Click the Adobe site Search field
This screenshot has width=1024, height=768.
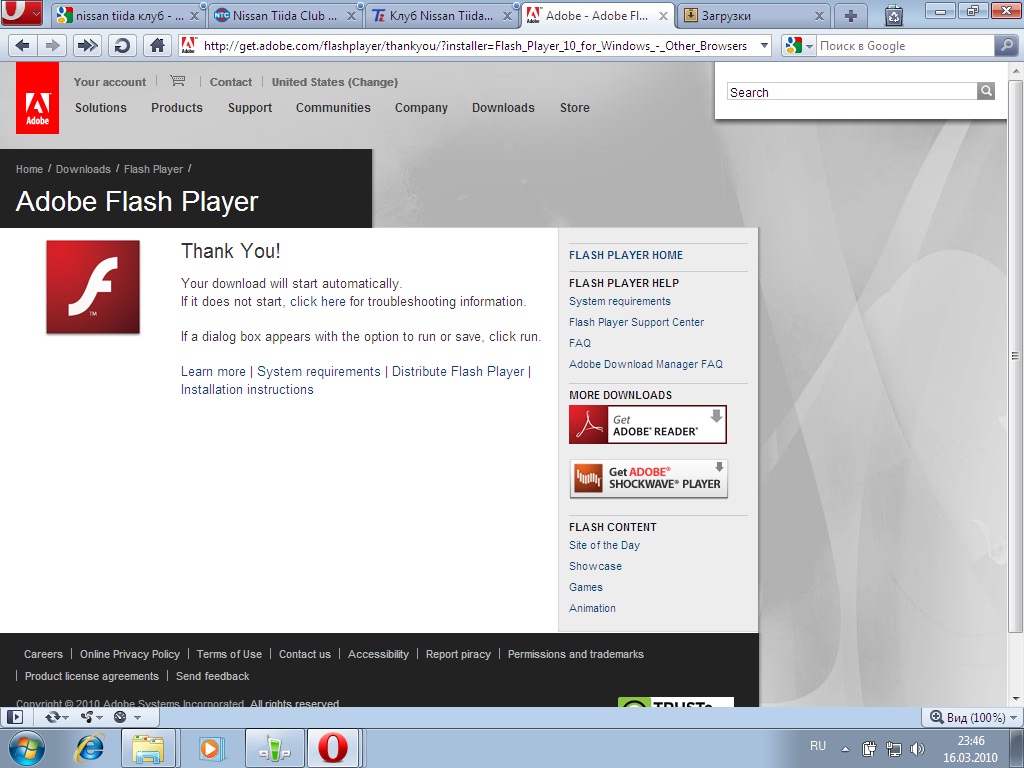pos(852,92)
